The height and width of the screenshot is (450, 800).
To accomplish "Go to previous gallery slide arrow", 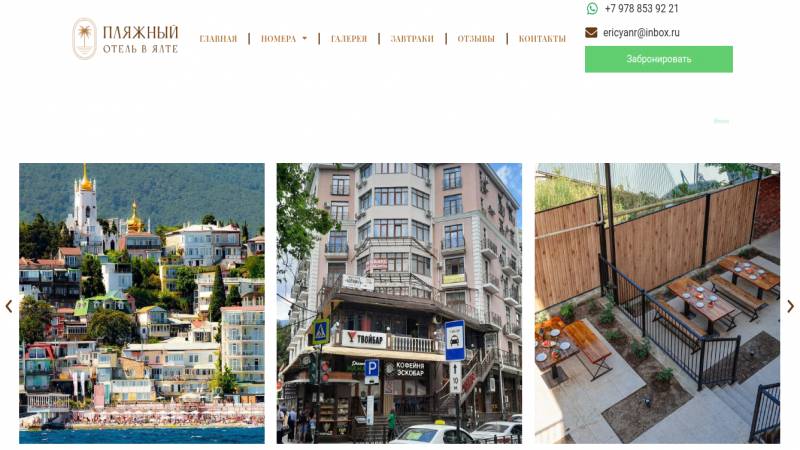I will 9,306.
